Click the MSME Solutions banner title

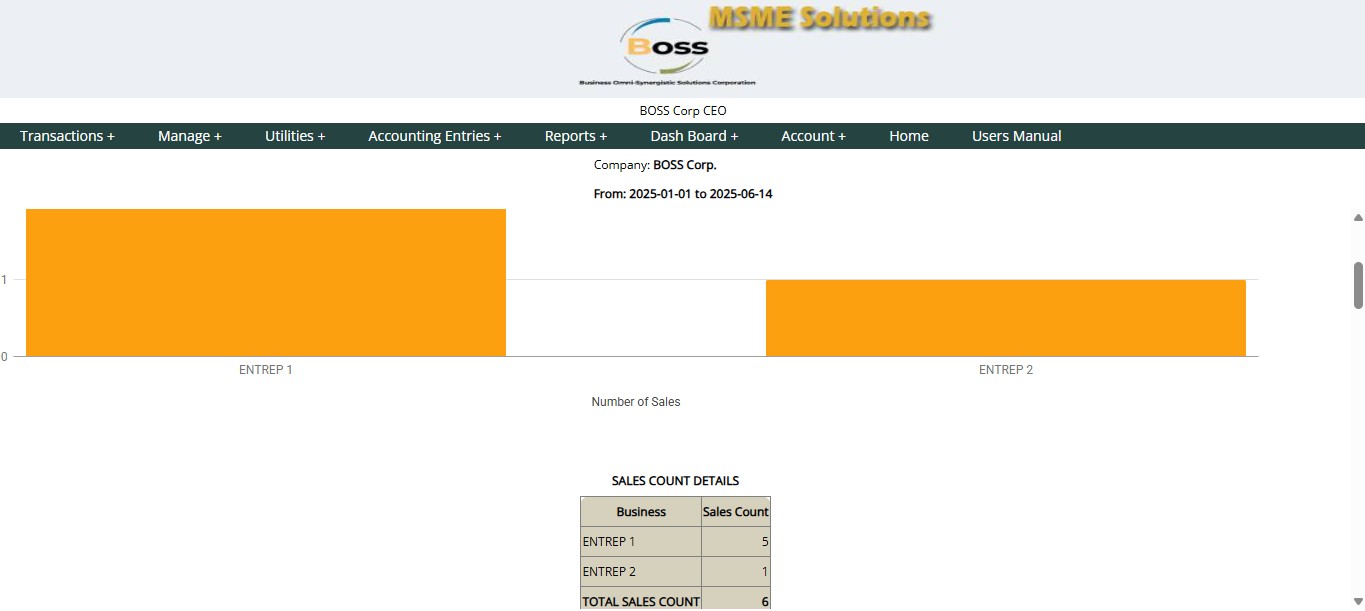point(820,18)
